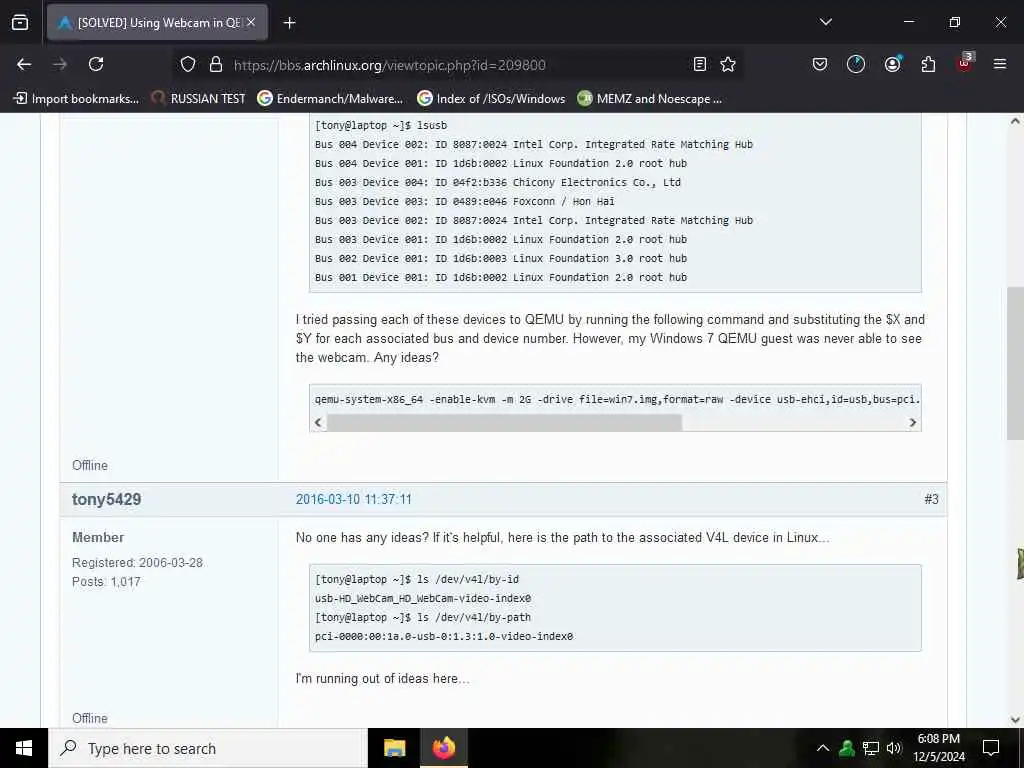The width and height of the screenshot is (1024, 768).
Task: Click Firefox taskbar icon
Action: click(x=443, y=748)
